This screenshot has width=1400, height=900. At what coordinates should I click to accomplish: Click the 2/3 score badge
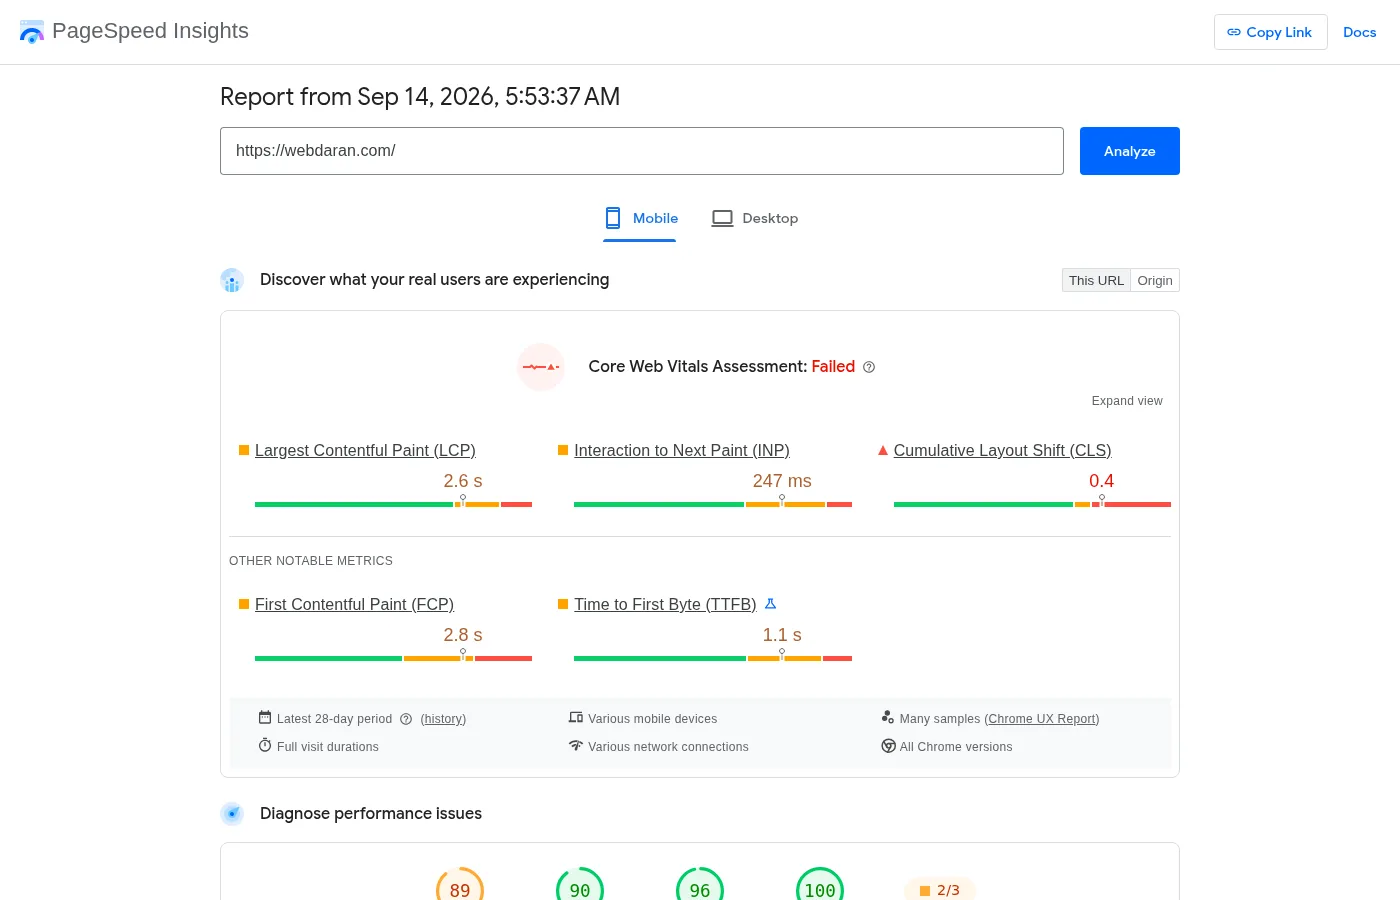pos(940,890)
